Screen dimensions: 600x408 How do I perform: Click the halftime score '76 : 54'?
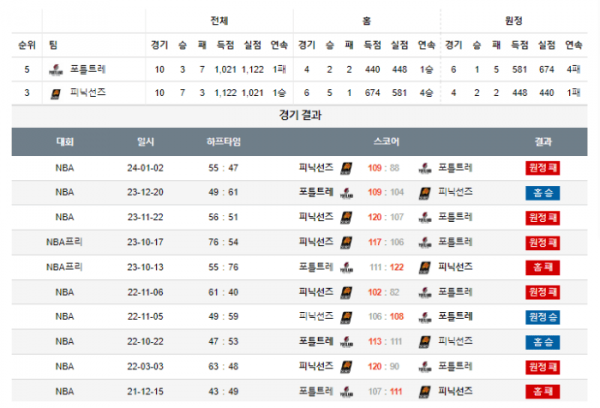click(x=223, y=242)
